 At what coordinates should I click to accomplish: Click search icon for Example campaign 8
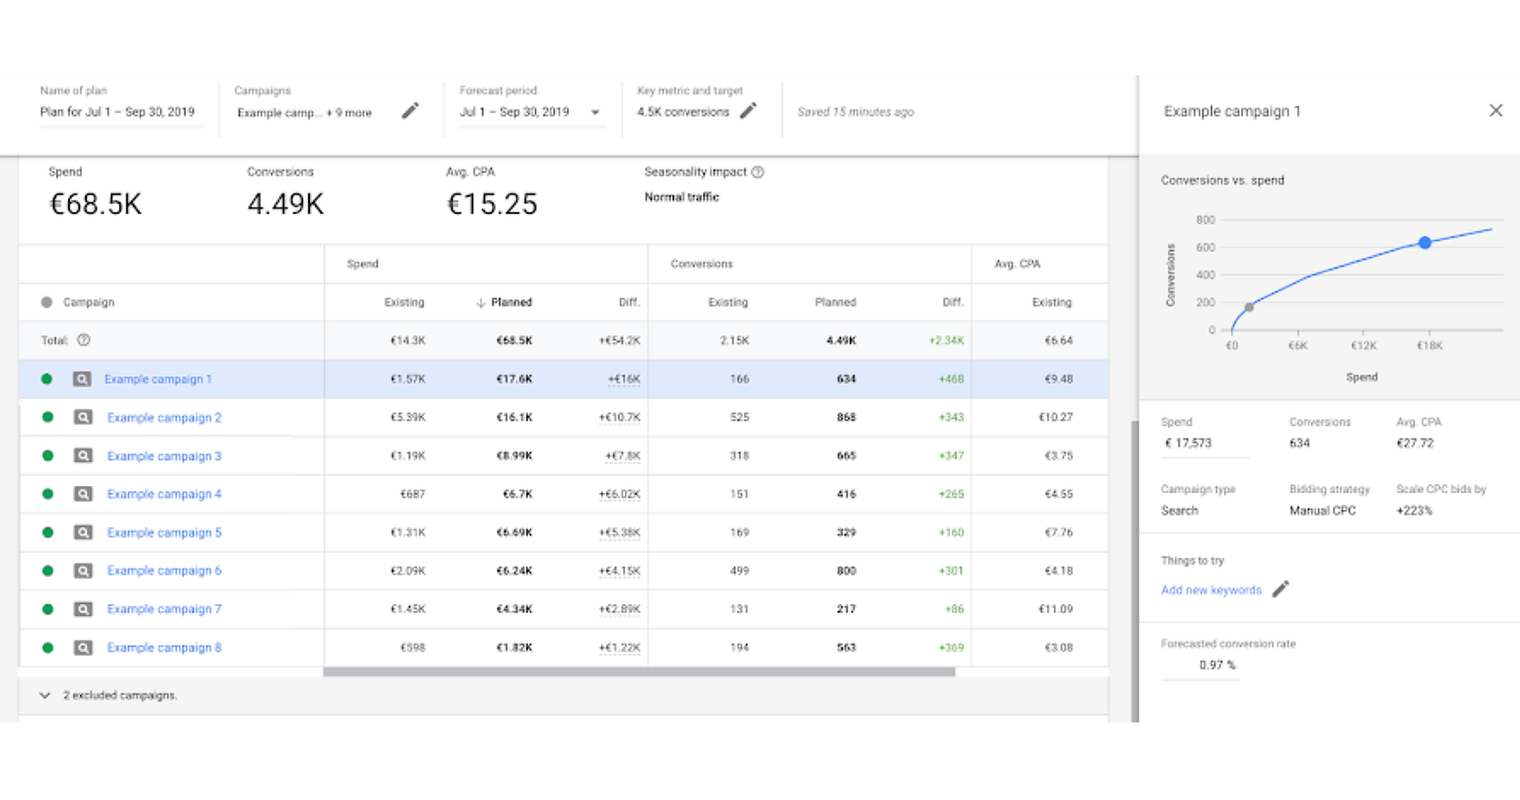[x=83, y=647]
